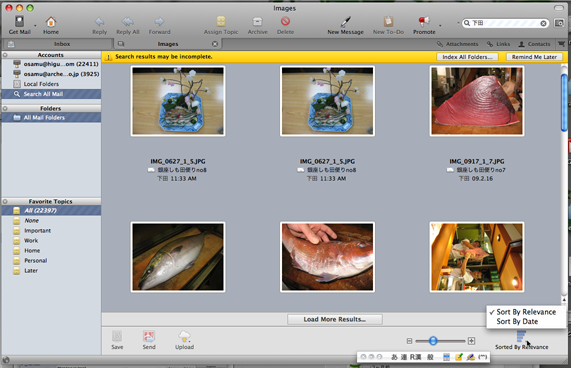The height and width of the screenshot is (368, 571).
Task: Collapse the Accounts section
Action: coord(5,55)
